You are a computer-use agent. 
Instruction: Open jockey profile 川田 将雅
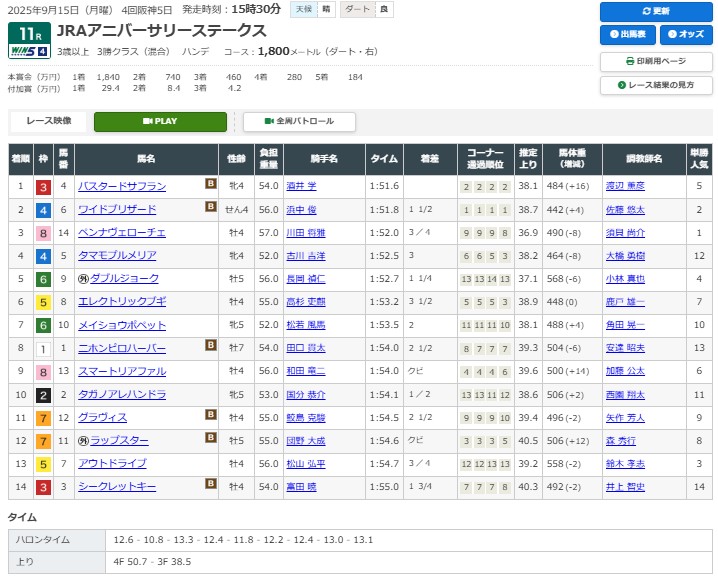click(x=304, y=233)
